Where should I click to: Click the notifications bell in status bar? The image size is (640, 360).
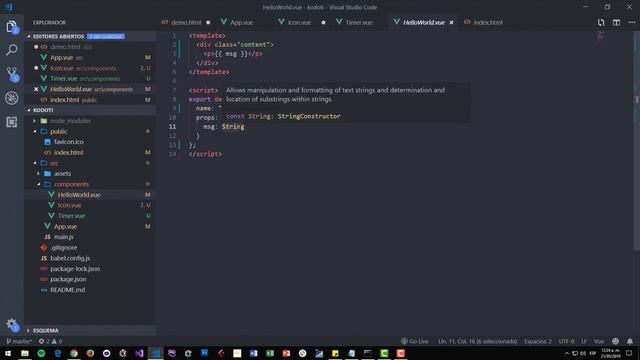click(x=630, y=341)
